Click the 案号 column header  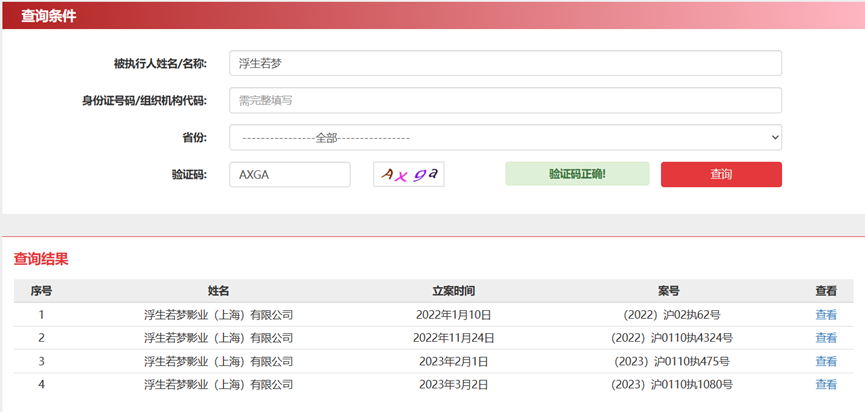(668, 291)
